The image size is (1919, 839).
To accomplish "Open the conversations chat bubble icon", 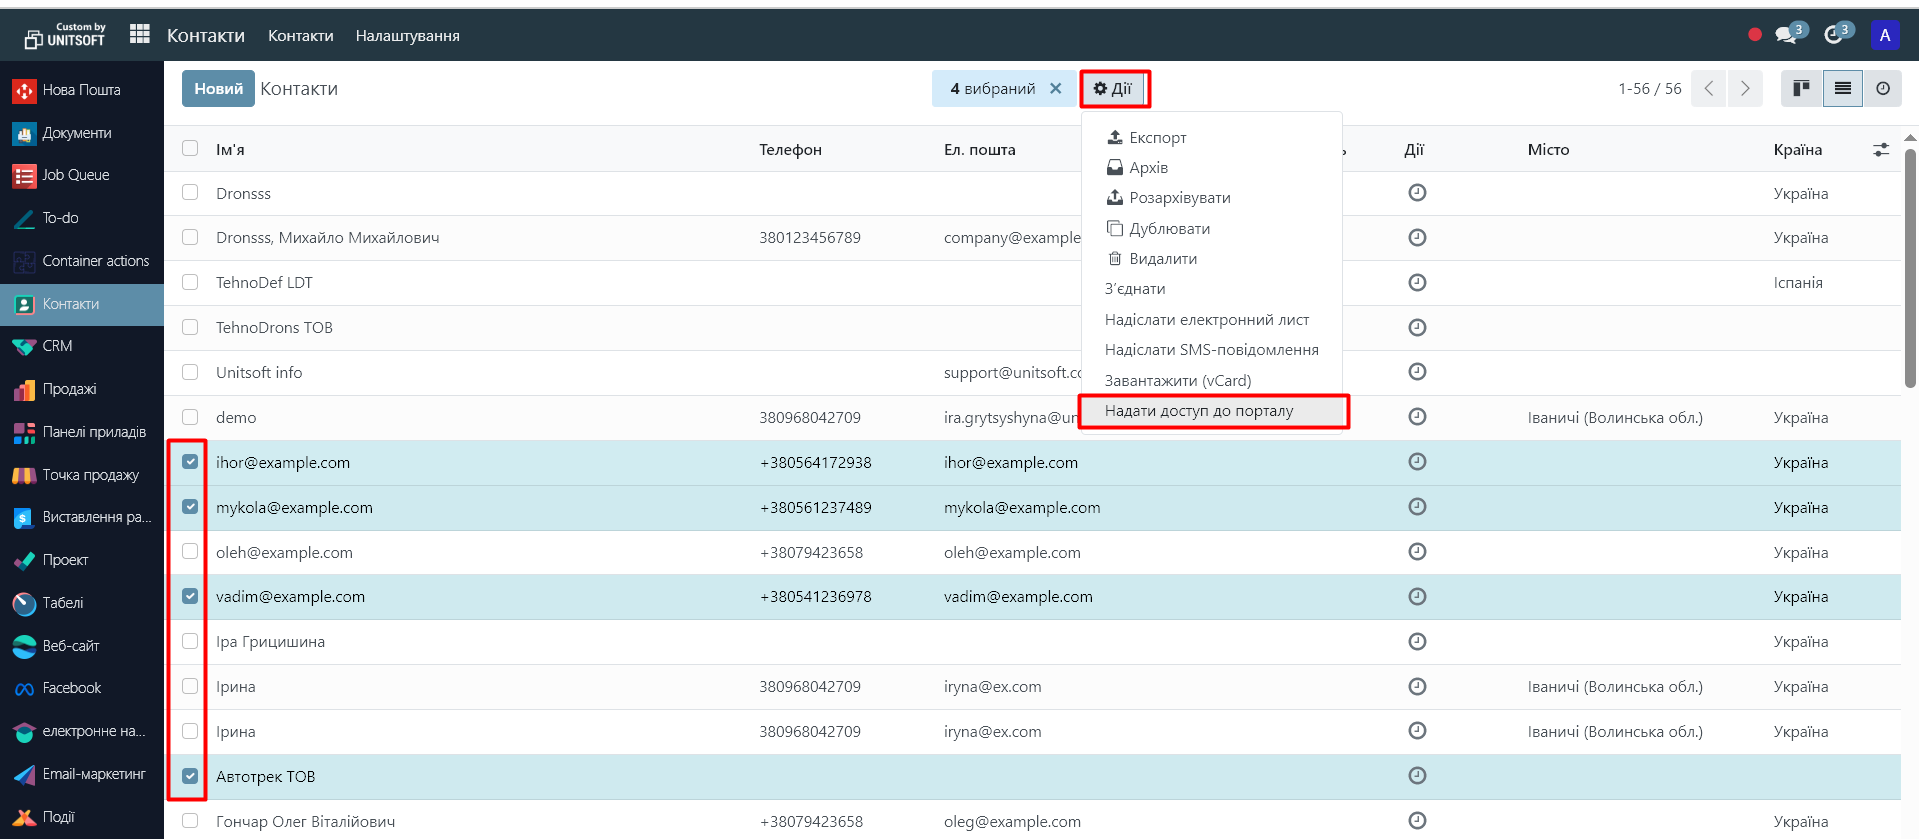I will pos(1785,35).
